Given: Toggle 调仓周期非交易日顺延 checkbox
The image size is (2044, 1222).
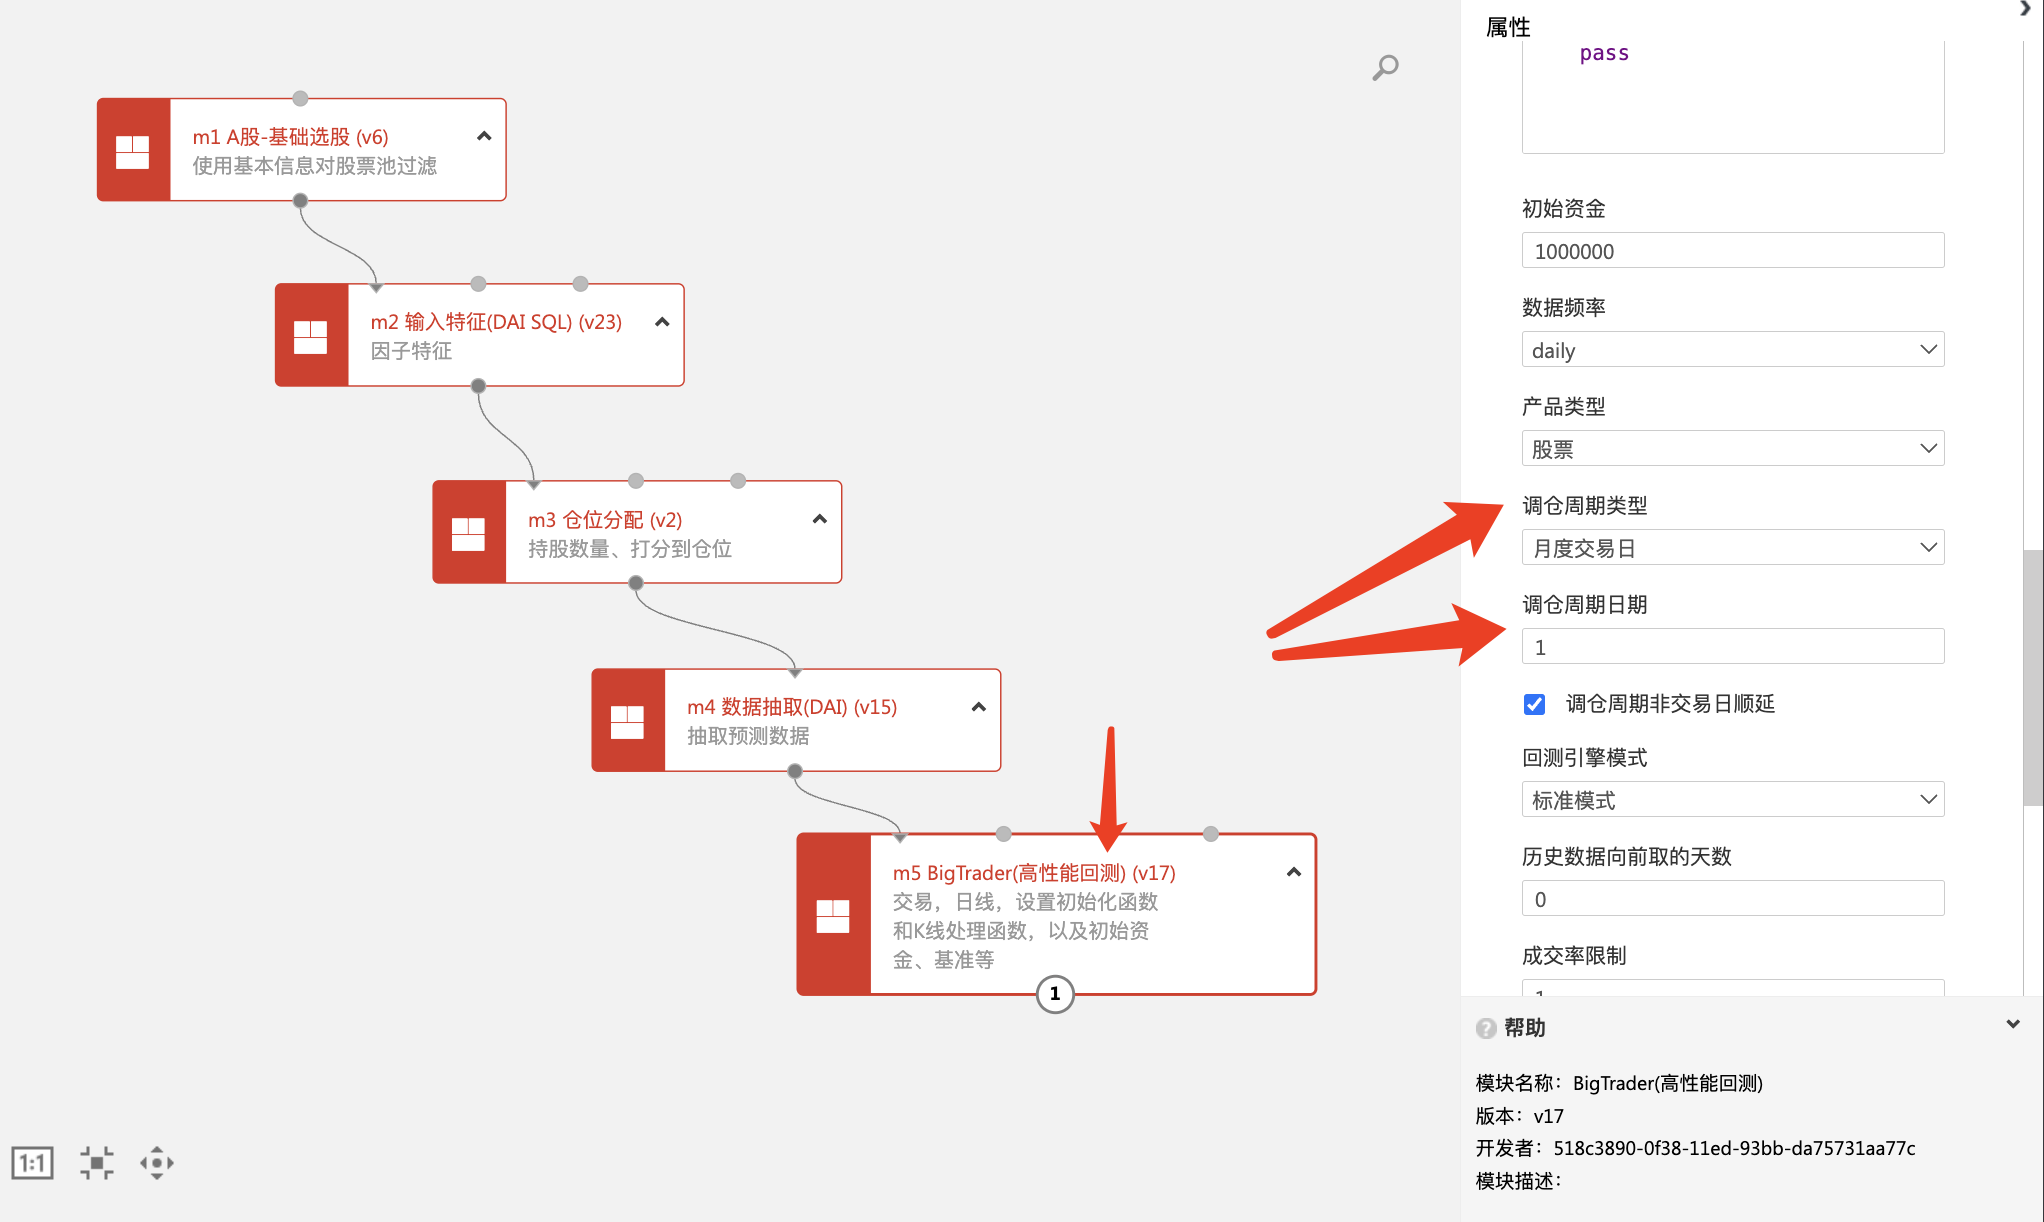Looking at the screenshot, I should pyautogui.click(x=1534, y=704).
